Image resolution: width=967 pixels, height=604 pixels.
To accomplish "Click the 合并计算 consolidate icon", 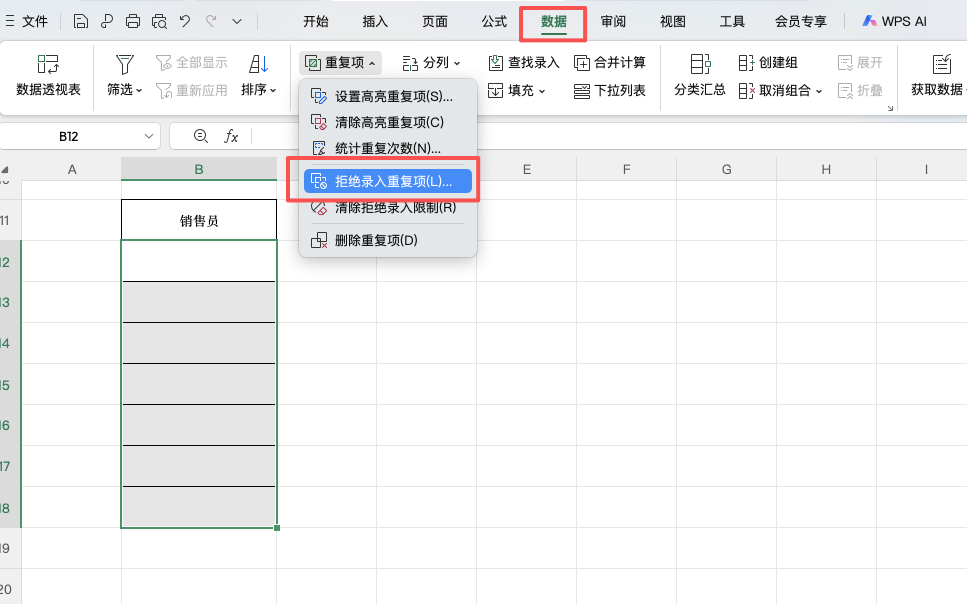I will [x=608, y=62].
